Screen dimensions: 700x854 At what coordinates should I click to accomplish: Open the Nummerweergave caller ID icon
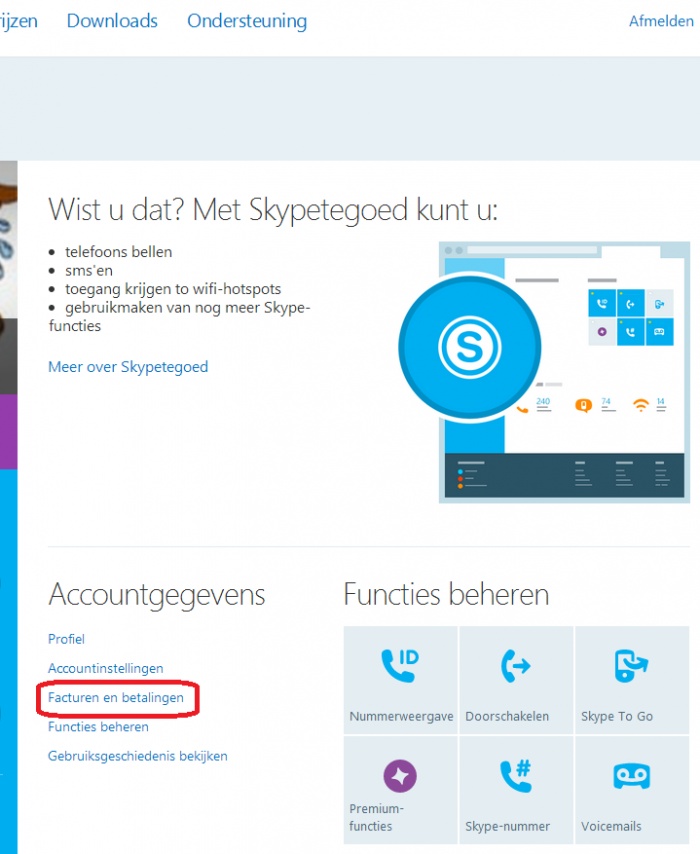pyautogui.click(x=400, y=665)
